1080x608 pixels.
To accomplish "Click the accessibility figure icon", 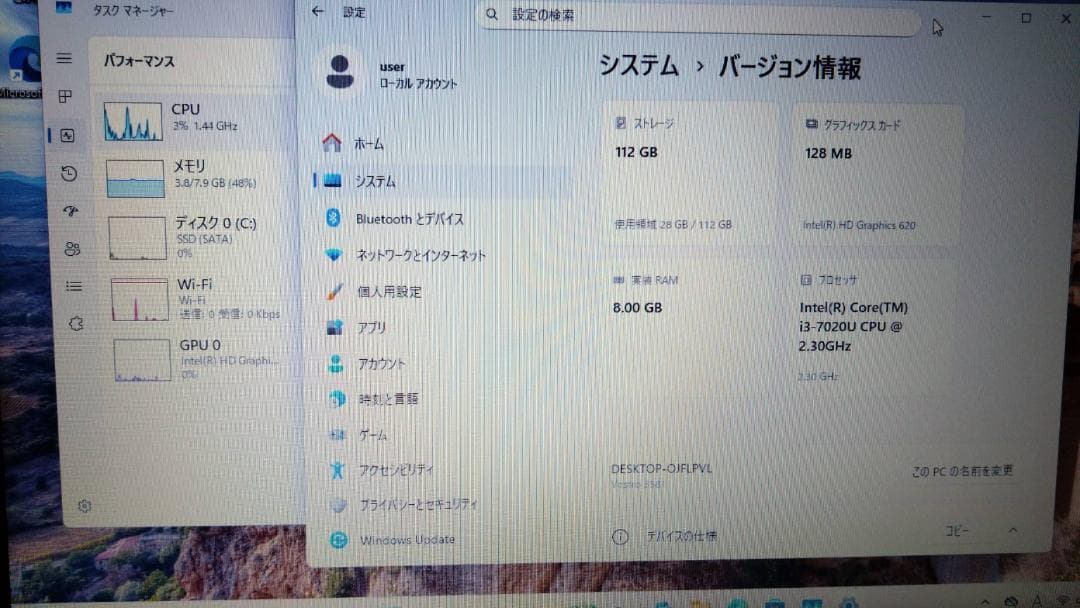I will [x=338, y=470].
